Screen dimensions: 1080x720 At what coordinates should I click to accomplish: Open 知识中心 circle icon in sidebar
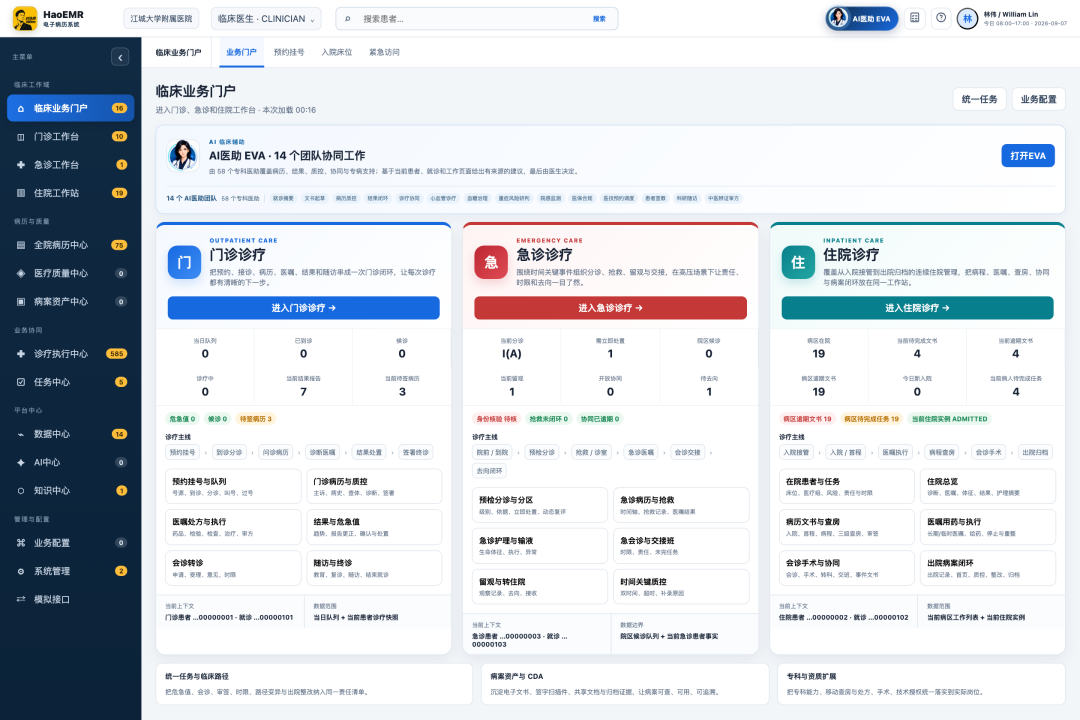point(21,491)
